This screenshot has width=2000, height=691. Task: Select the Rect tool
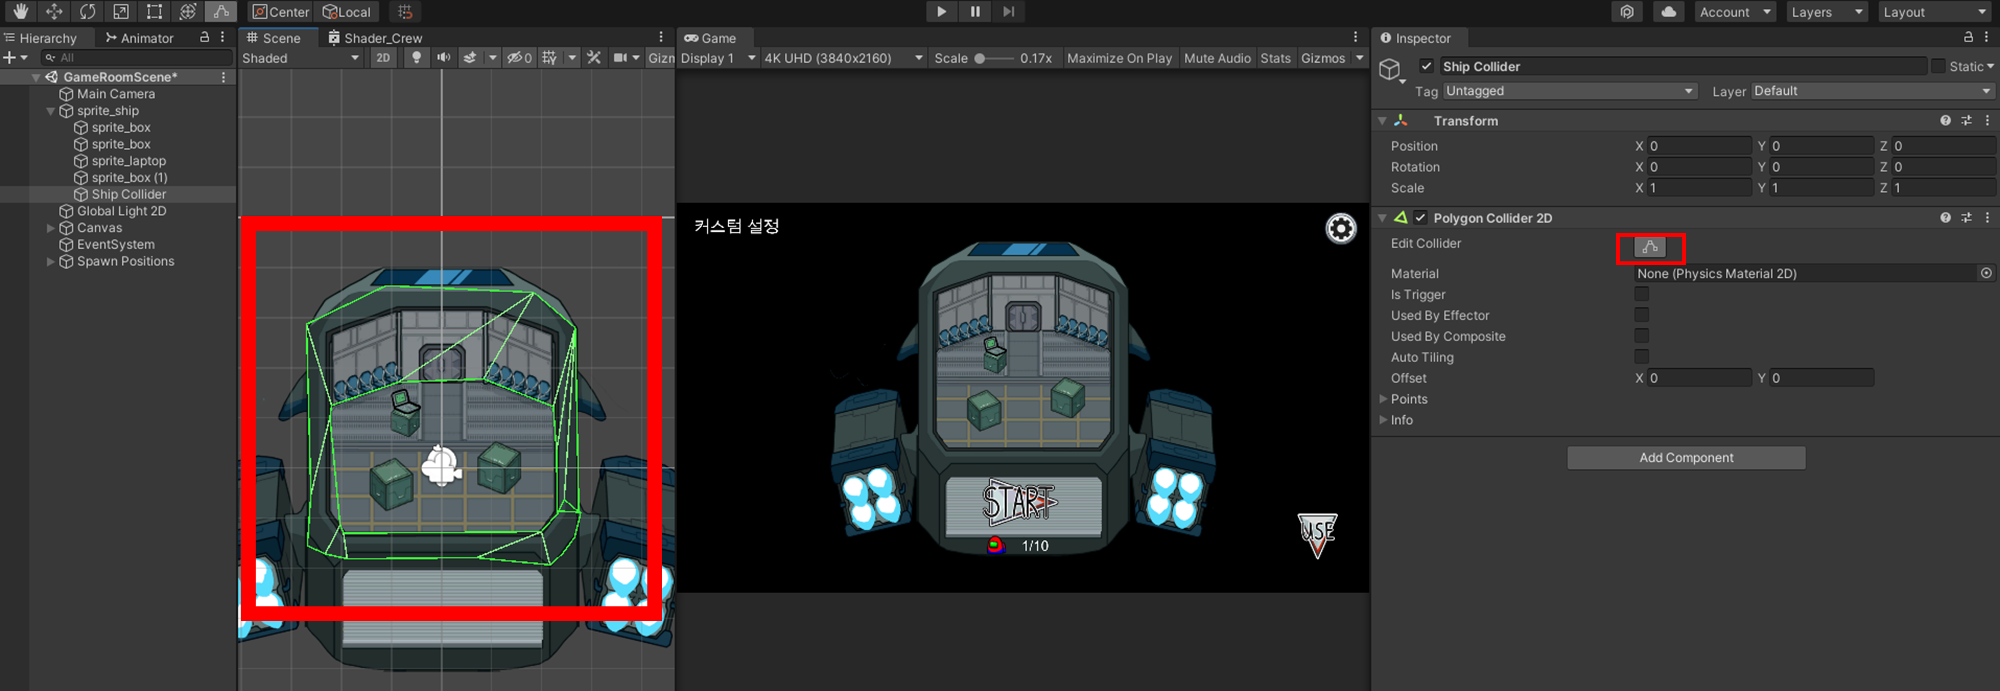pos(154,12)
